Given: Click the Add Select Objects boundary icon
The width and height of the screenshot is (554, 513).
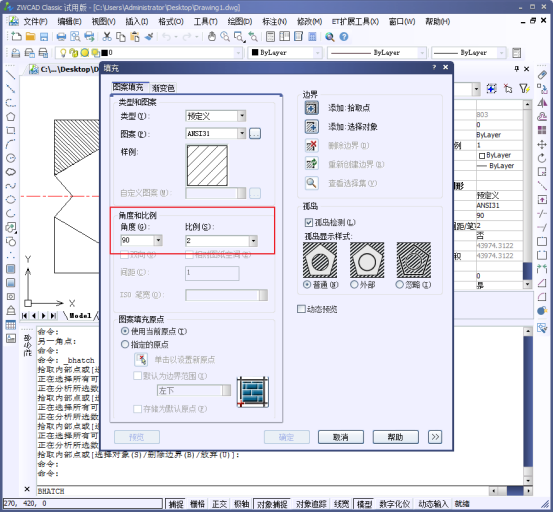Looking at the screenshot, I should pos(311,126).
